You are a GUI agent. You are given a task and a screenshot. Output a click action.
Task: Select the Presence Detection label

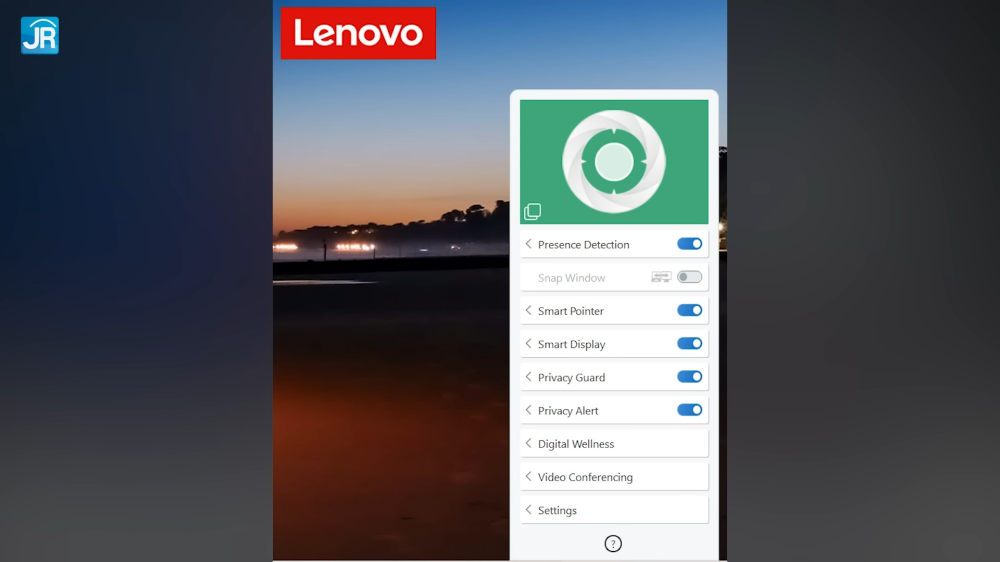(584, 244)
